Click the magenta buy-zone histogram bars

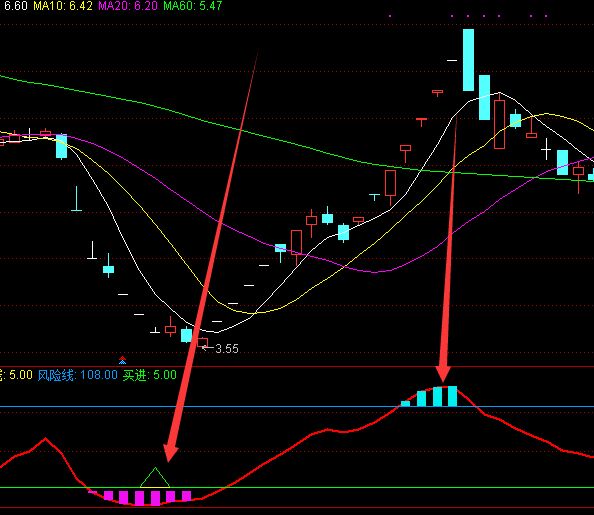point(140,498)
